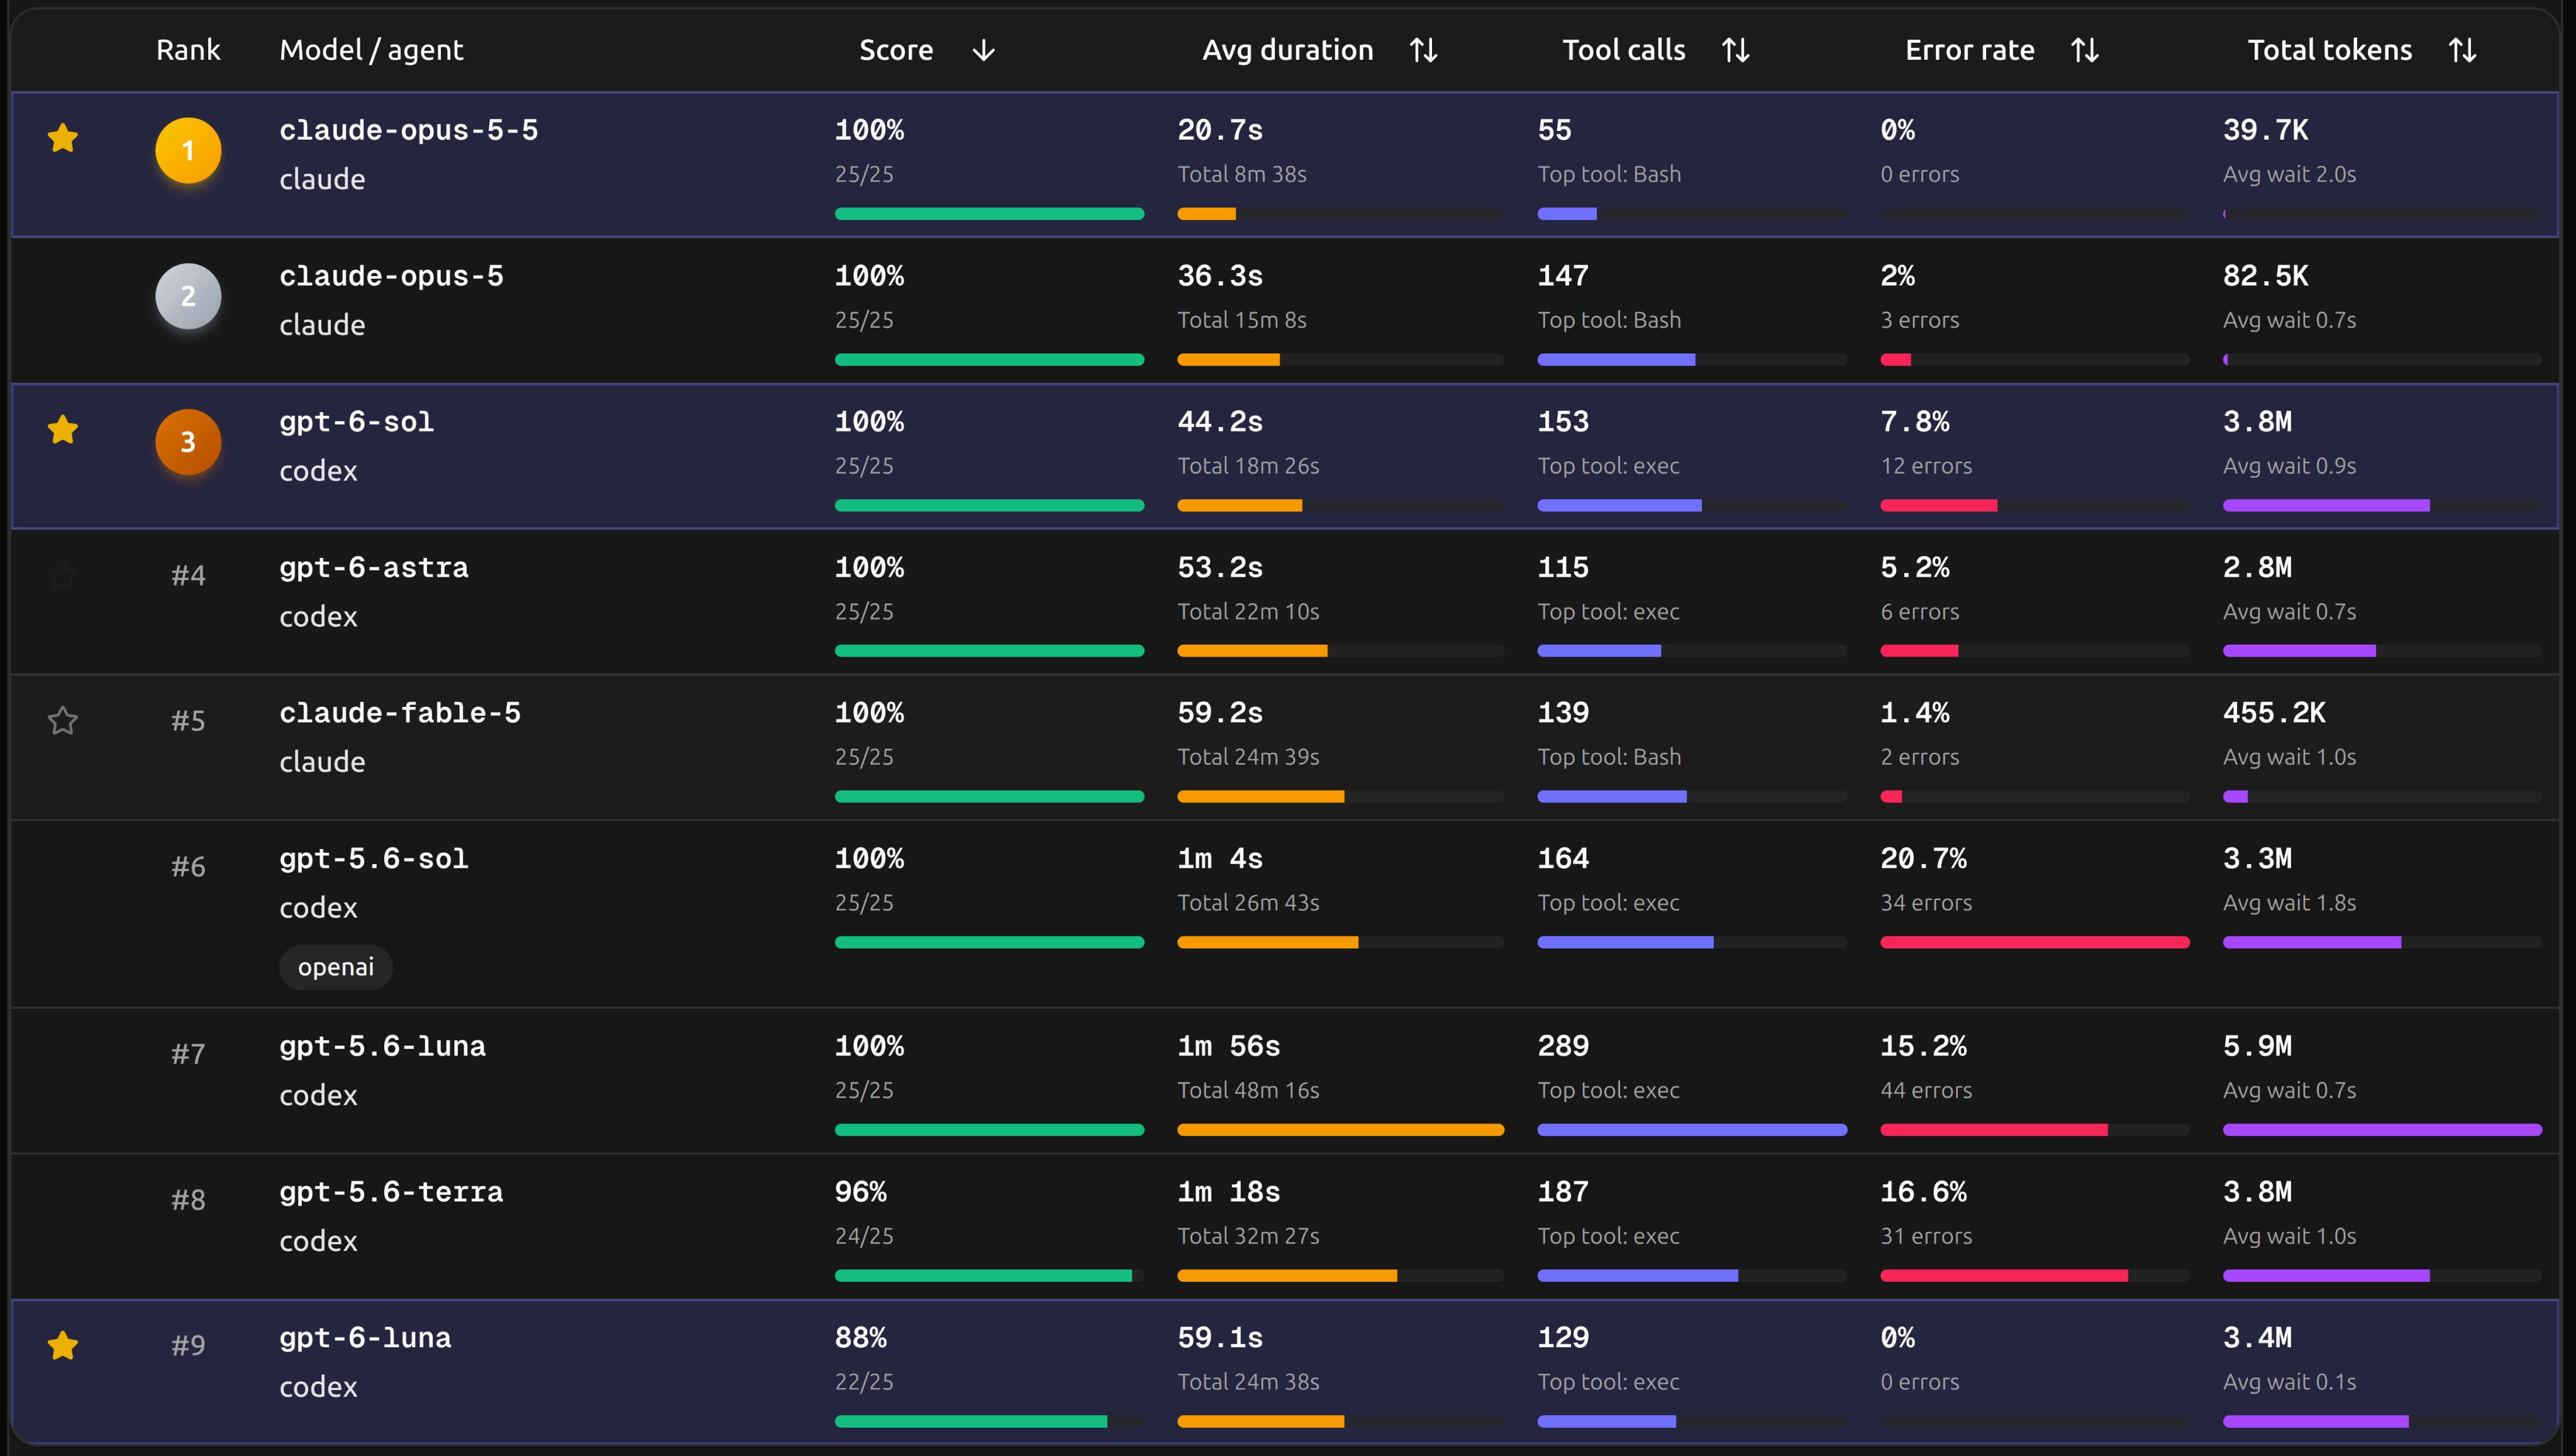This screenshot has width=2576, height=1456.
Task: Click the #4 rank label
Action: coord(188,575)
